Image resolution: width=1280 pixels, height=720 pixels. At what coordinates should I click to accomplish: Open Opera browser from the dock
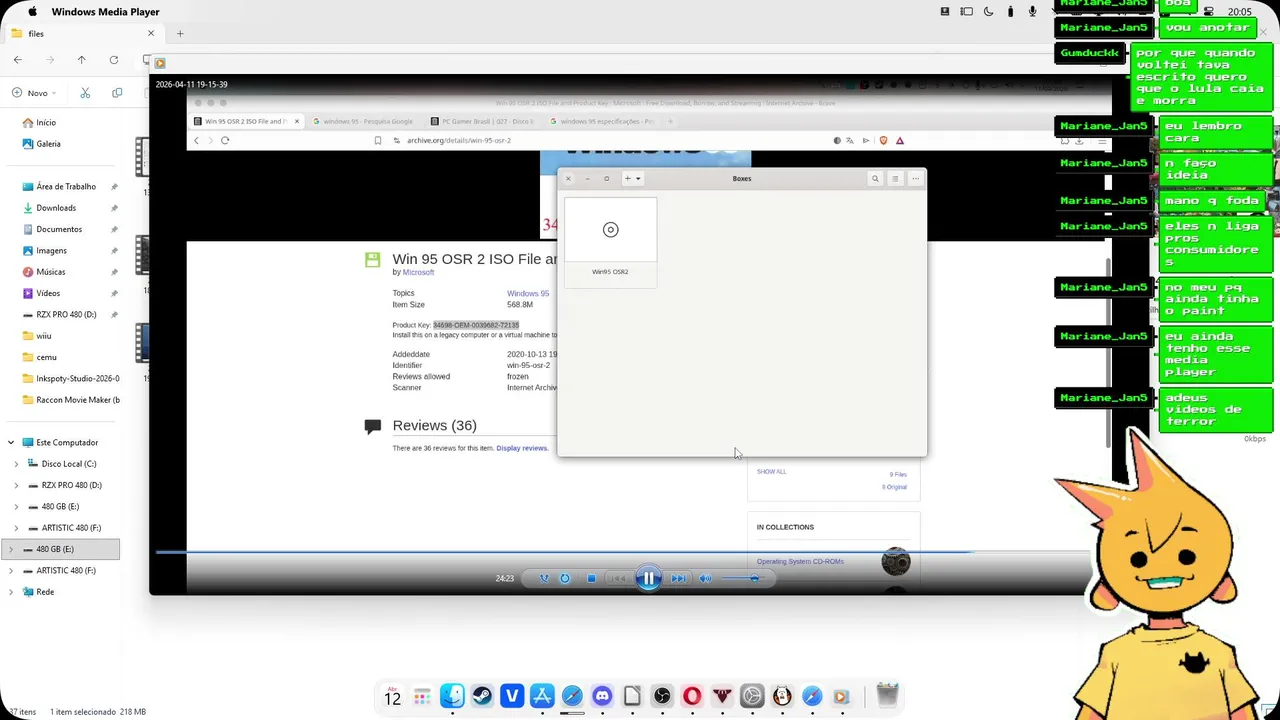pos(692,696)
